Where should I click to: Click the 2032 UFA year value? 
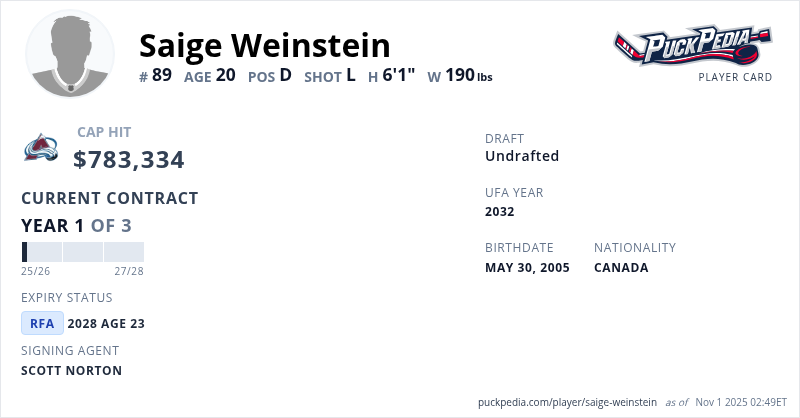pos(499,211)
